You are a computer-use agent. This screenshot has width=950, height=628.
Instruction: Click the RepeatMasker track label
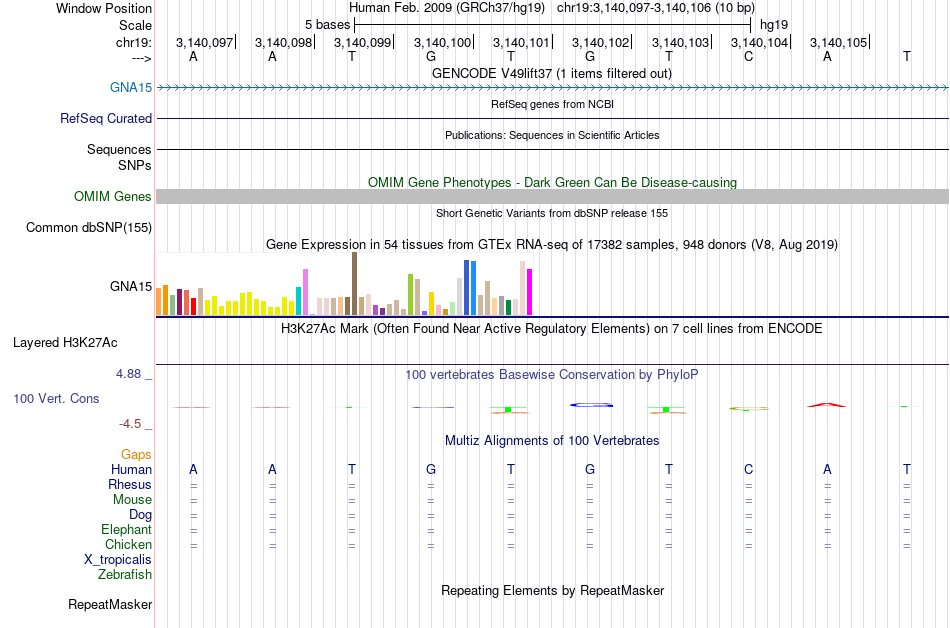pyautogui.click(x=110, y=604)
